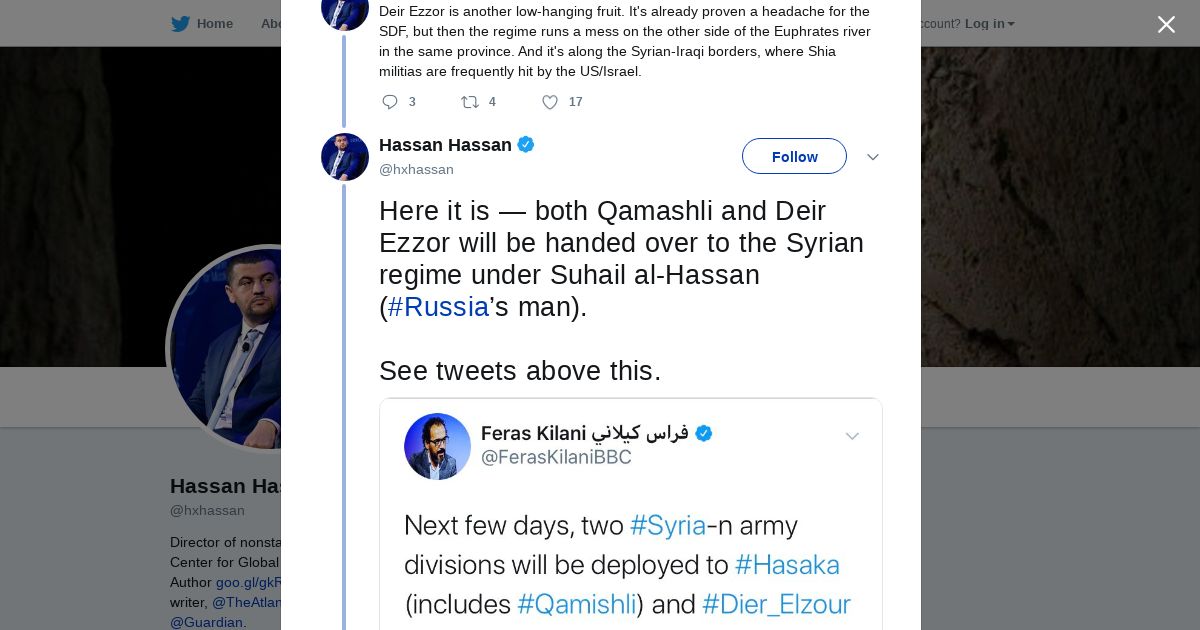The height and width of the screenshot is (630, 1200).
Task: Expand the tweet options chevron beside Follow
Action: coord(872,157)
